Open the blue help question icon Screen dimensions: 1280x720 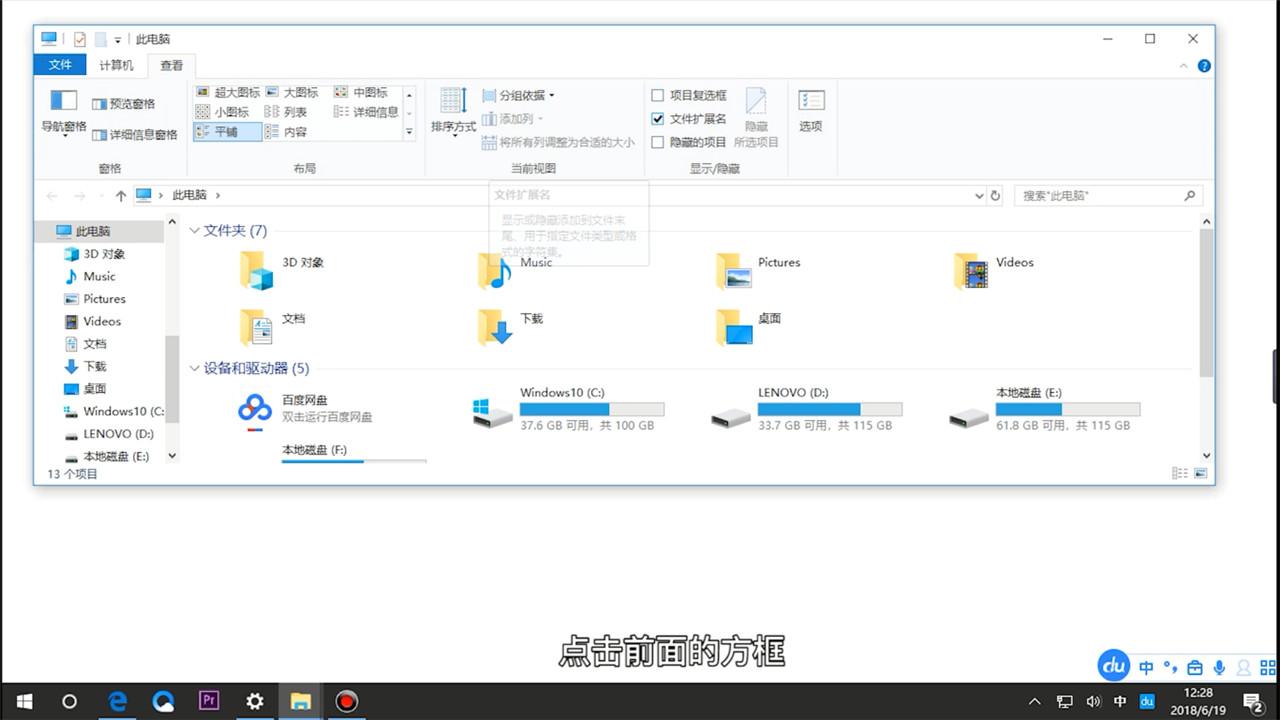click(1204, 66)
